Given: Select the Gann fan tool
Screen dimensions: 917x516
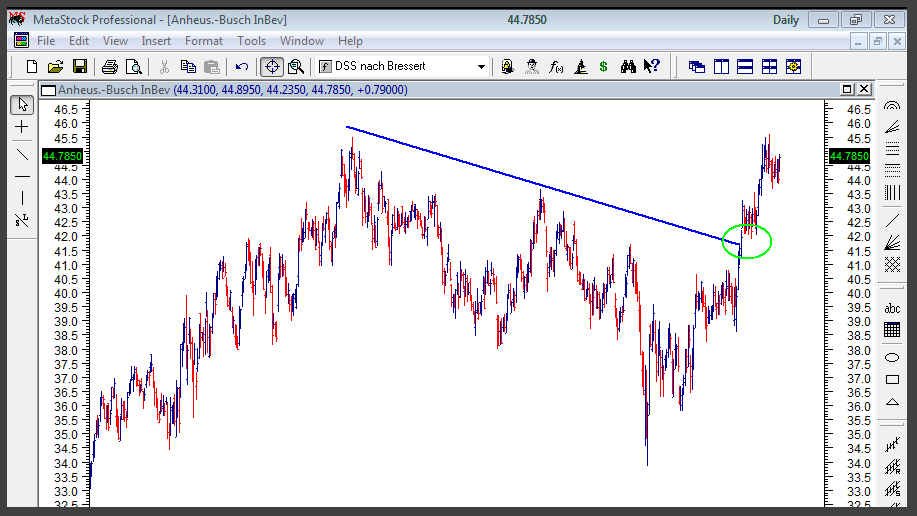Looking at the screenshot, I should 892,242.
